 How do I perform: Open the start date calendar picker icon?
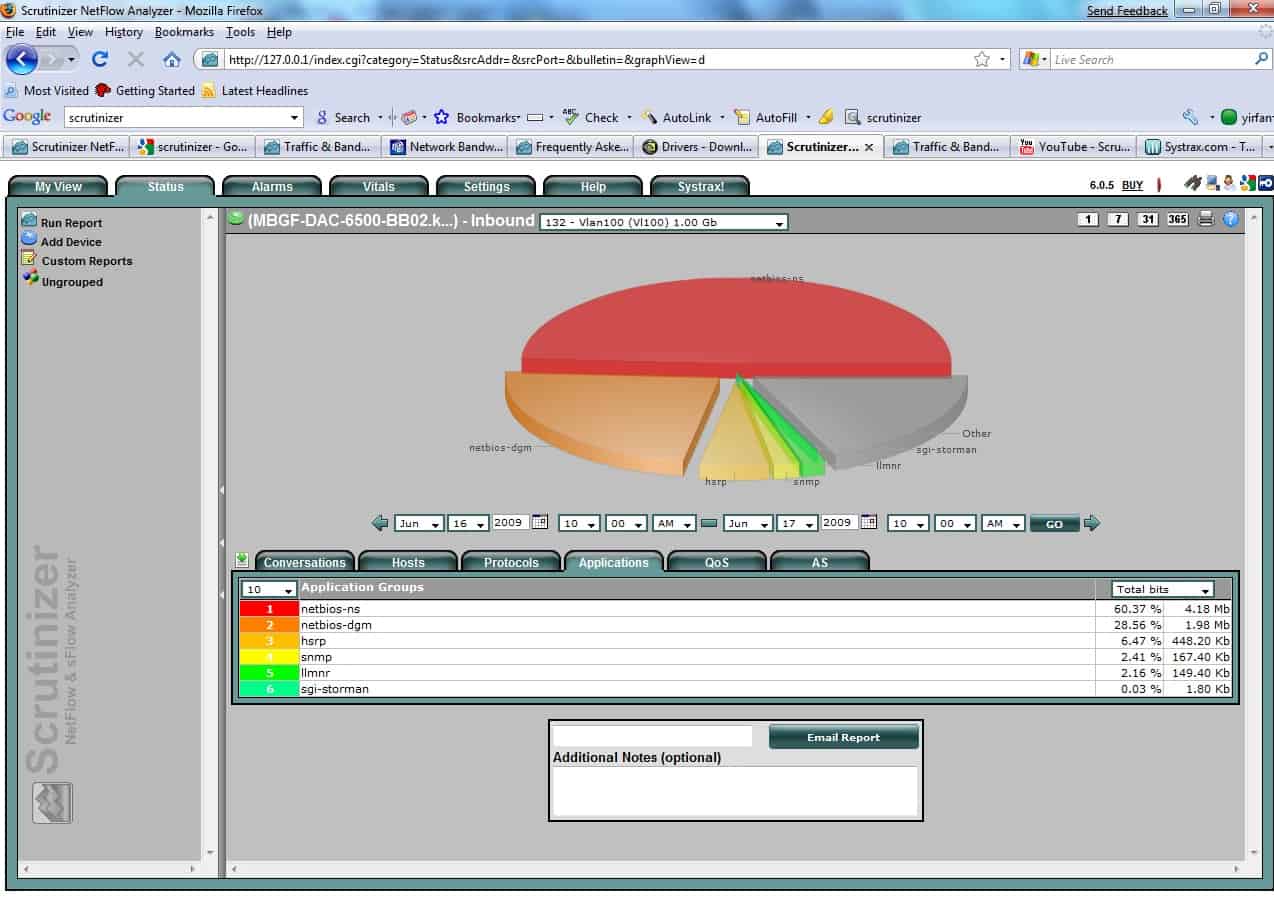(541, 522)
